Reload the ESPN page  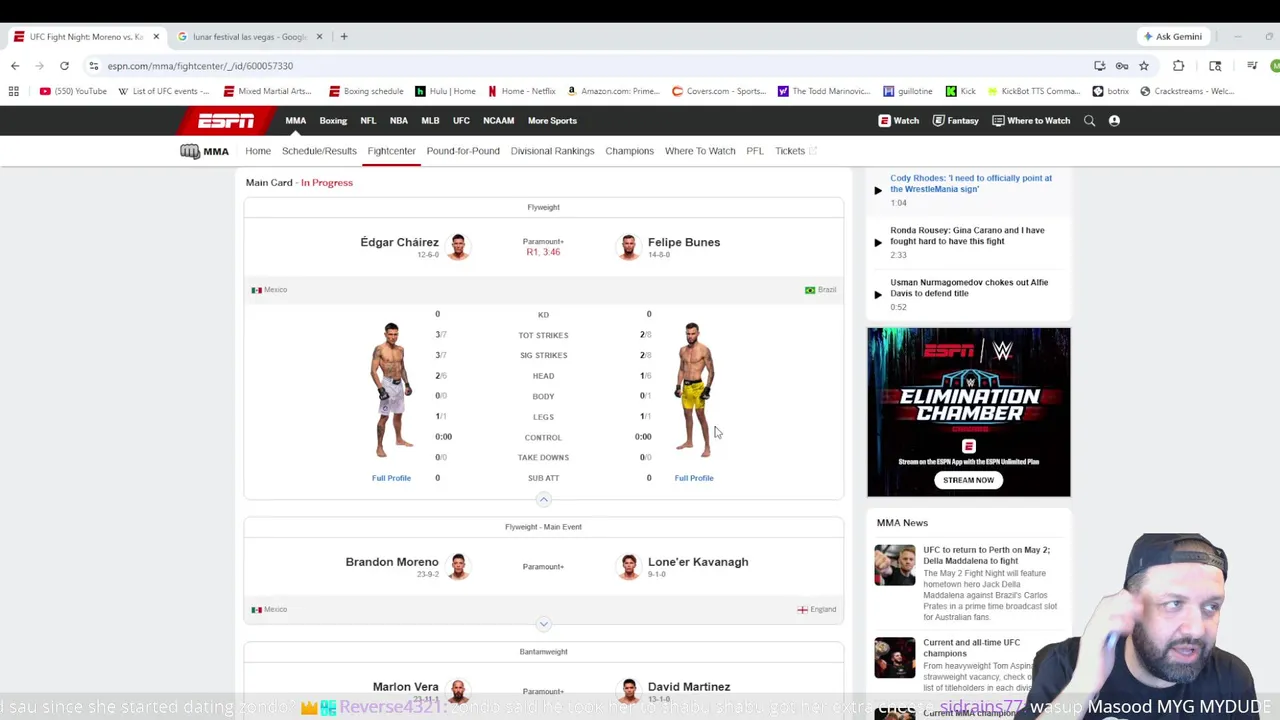(64, 66)
